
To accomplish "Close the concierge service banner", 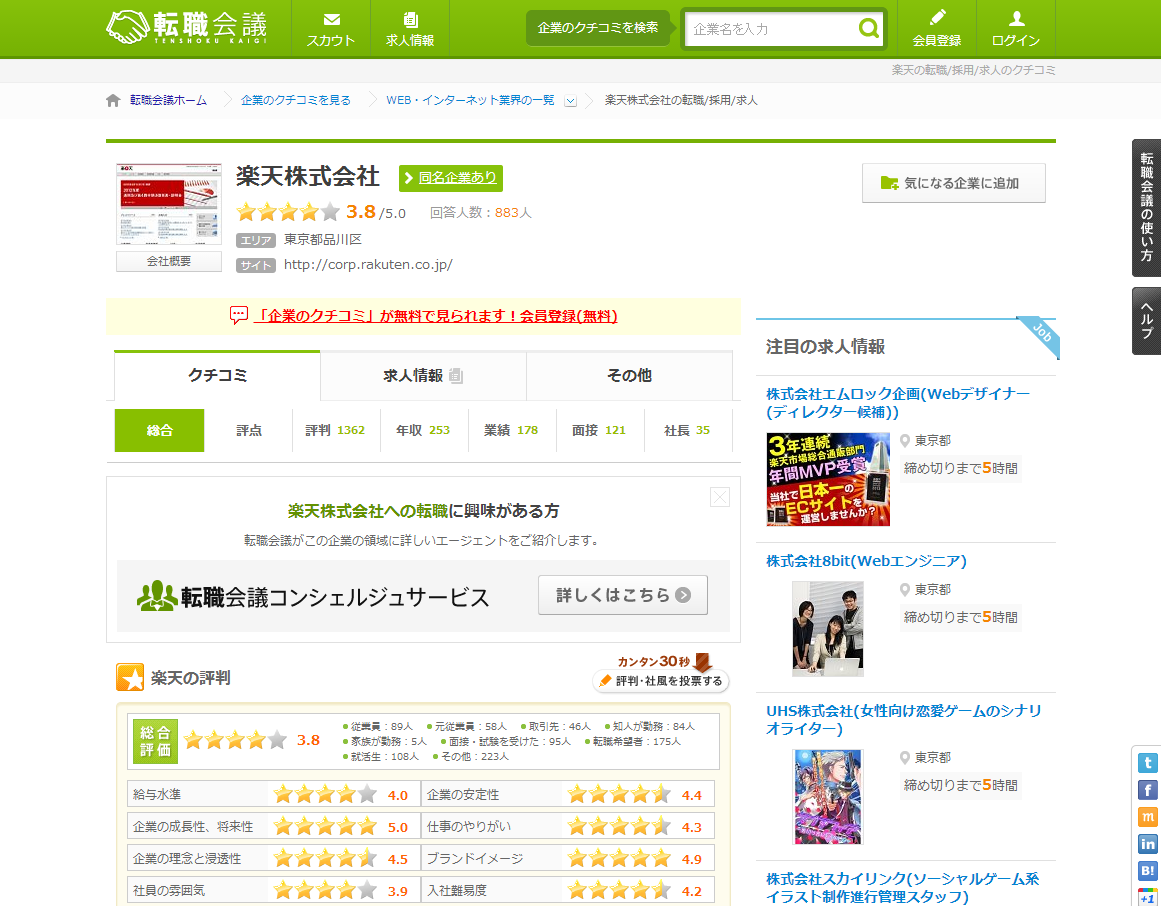I will 720,497.
